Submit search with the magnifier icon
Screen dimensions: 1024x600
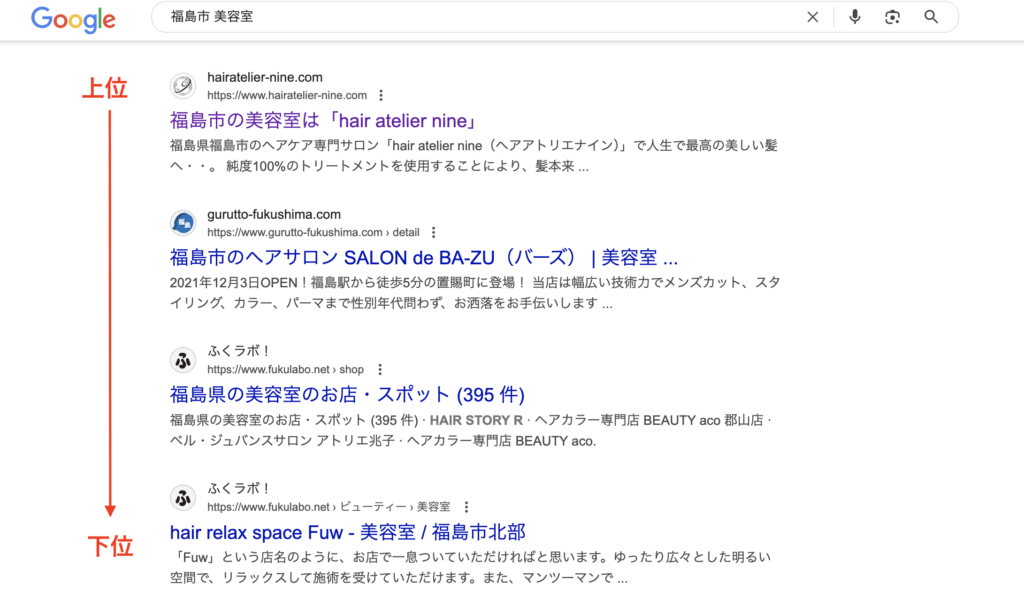coord(931,17)
